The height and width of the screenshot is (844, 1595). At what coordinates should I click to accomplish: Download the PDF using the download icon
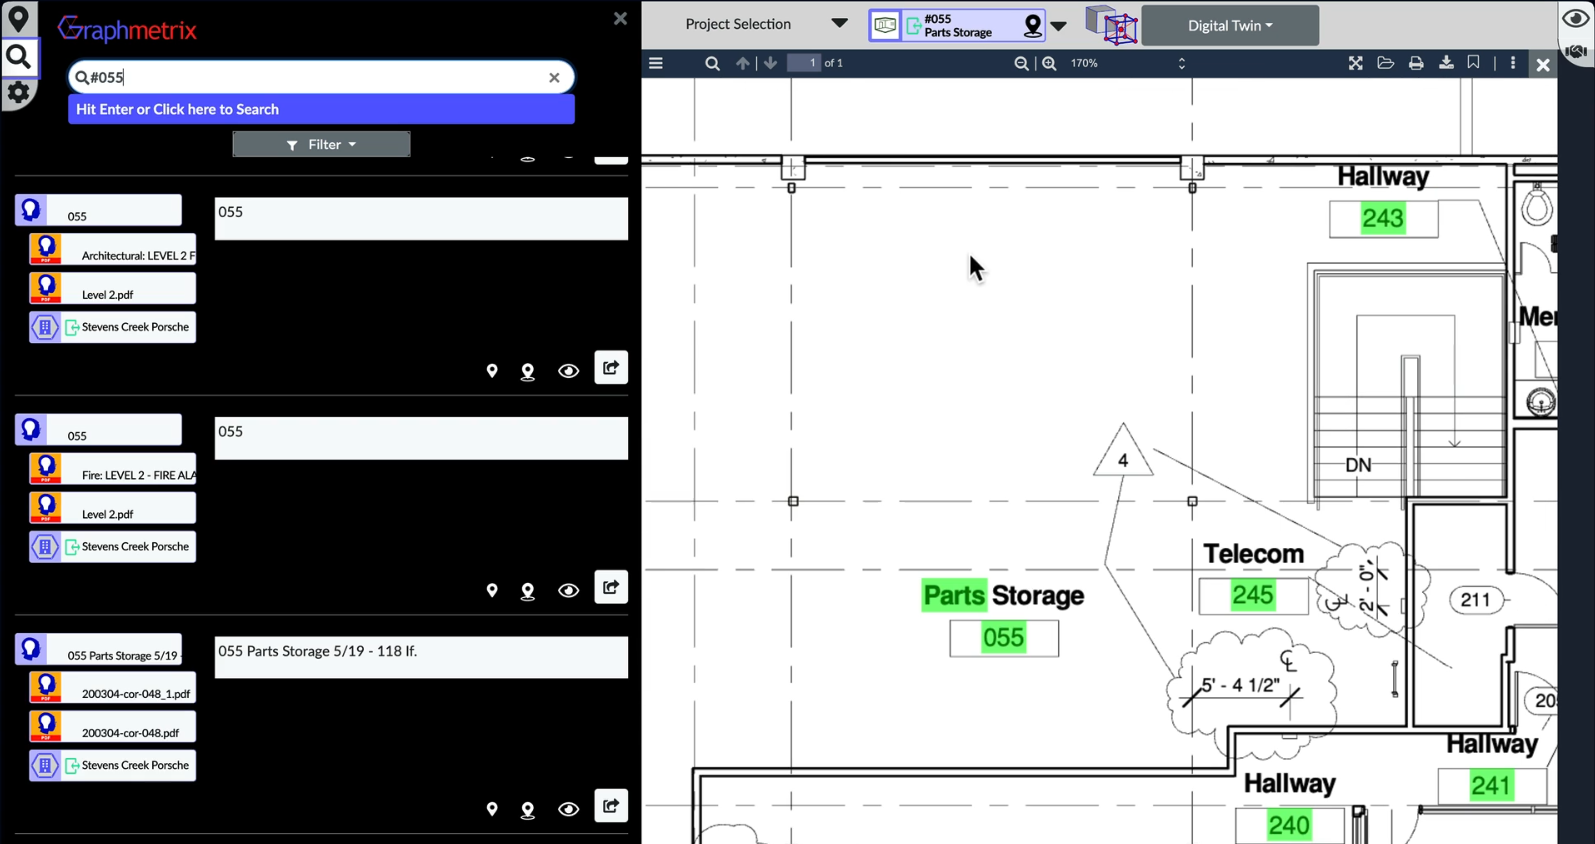[x=1445, y=63]
